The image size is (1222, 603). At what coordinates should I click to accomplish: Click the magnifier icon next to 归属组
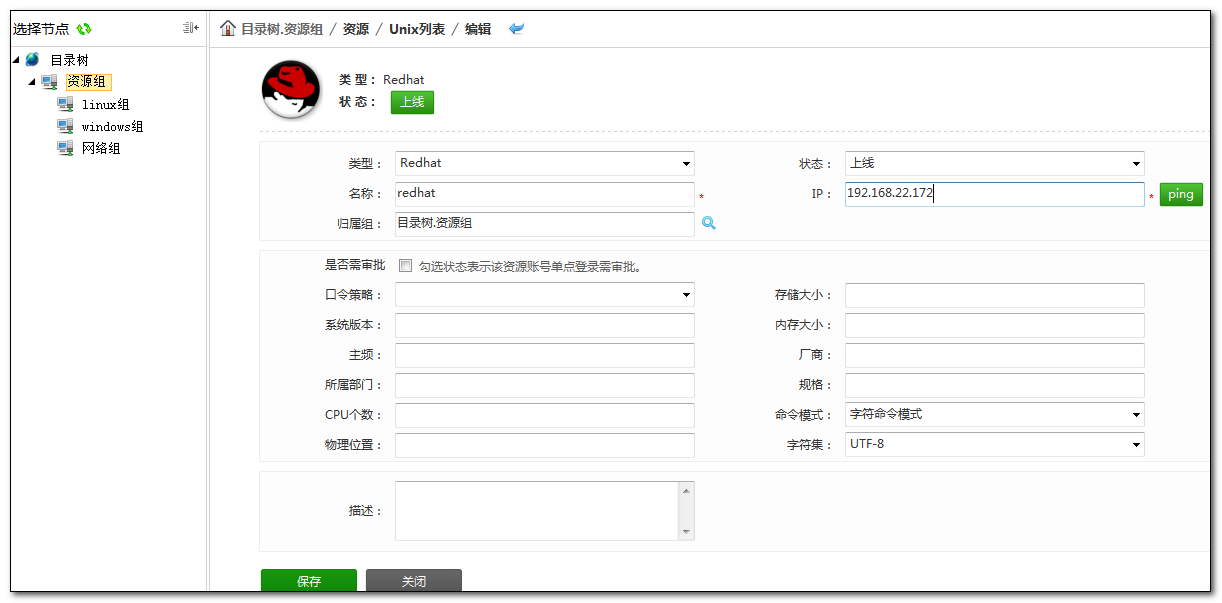point(709,224)
